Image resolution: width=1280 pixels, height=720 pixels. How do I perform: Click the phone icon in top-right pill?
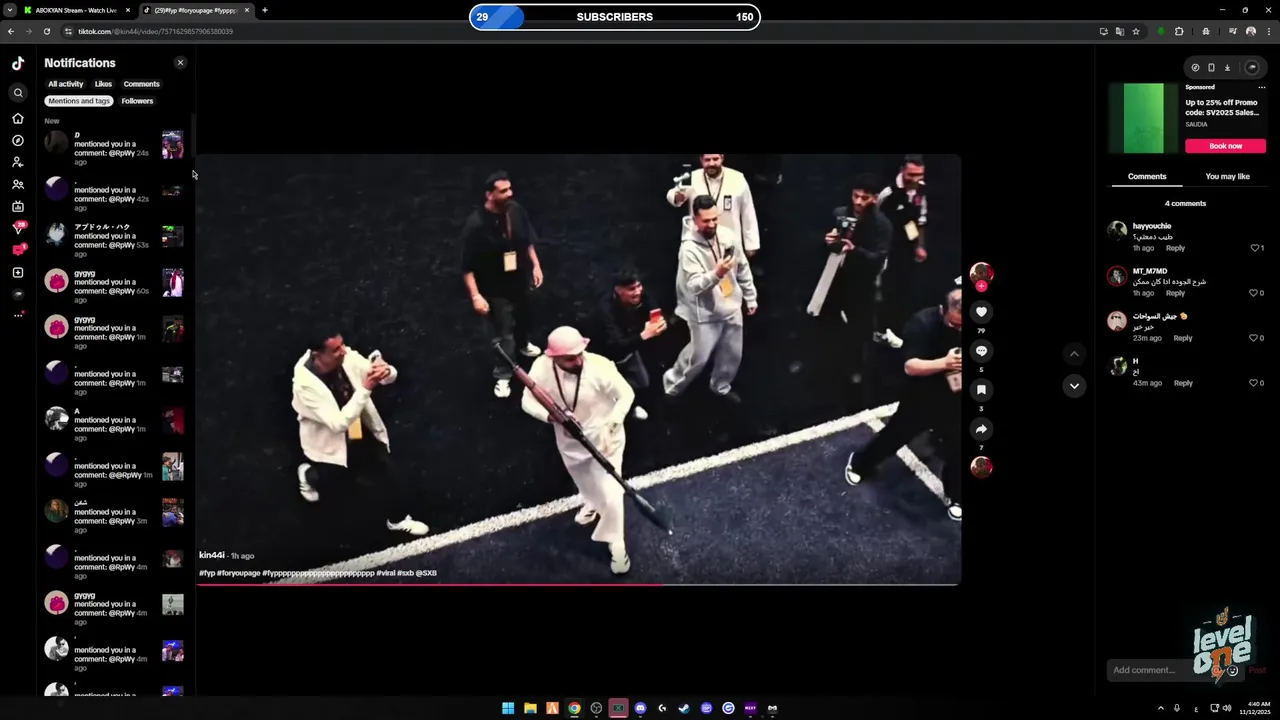click(x=1211, y=68)
